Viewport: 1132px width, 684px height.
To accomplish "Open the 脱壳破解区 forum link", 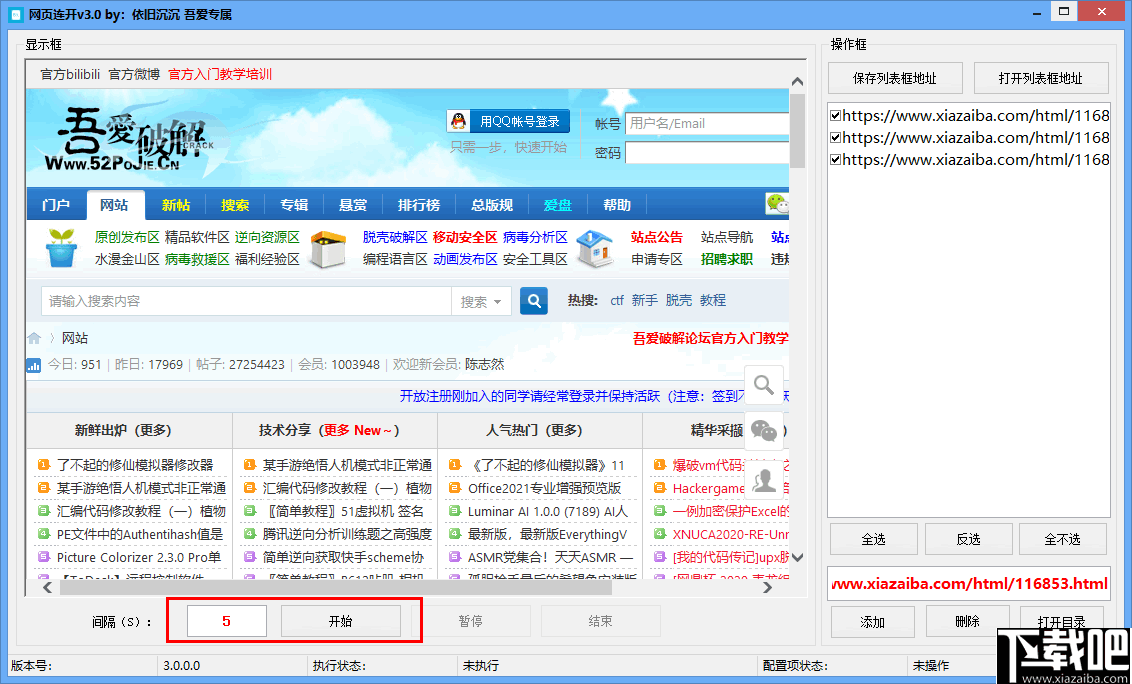I will pos(395,237).
